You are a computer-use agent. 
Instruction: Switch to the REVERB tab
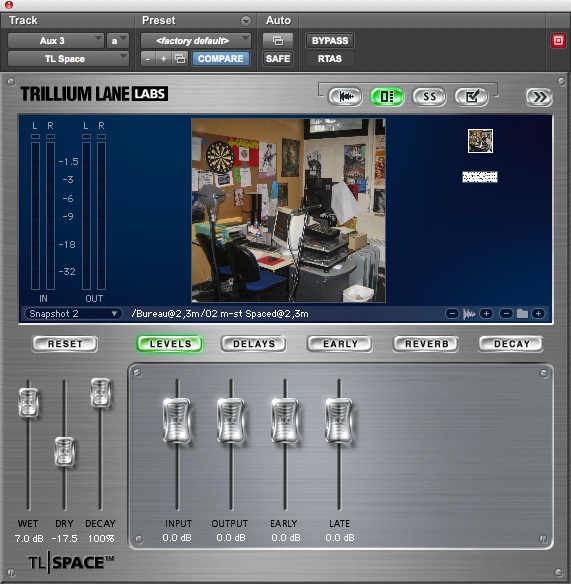pos(426,344)
